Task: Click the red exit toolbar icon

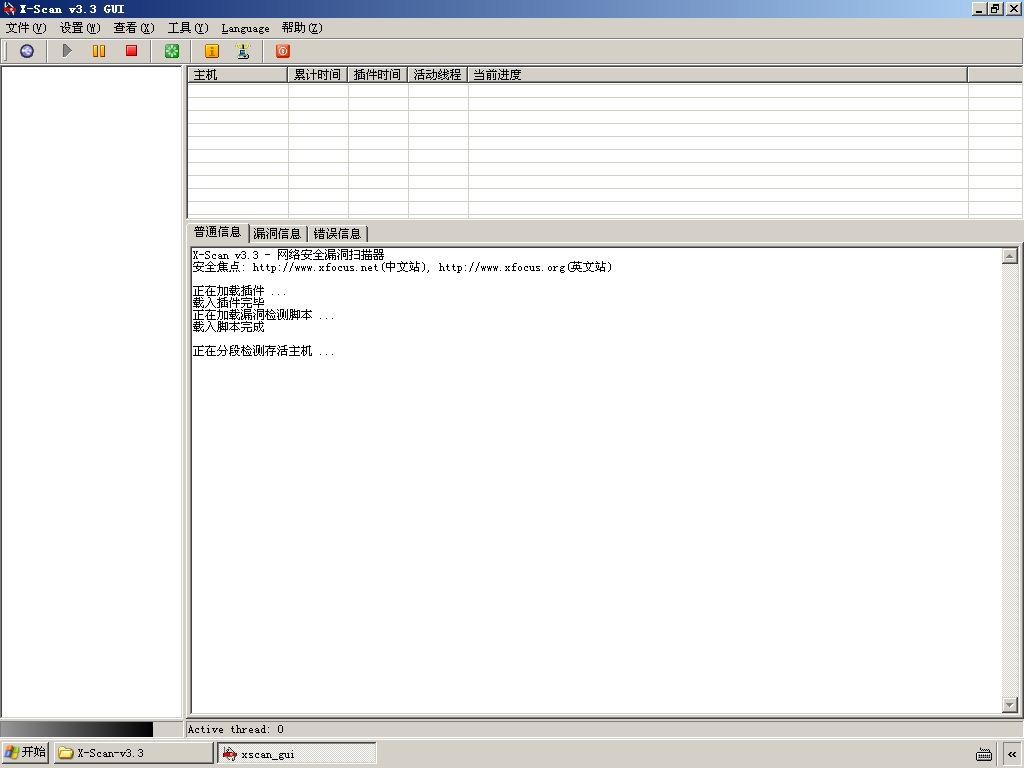Action: point(283,51)
